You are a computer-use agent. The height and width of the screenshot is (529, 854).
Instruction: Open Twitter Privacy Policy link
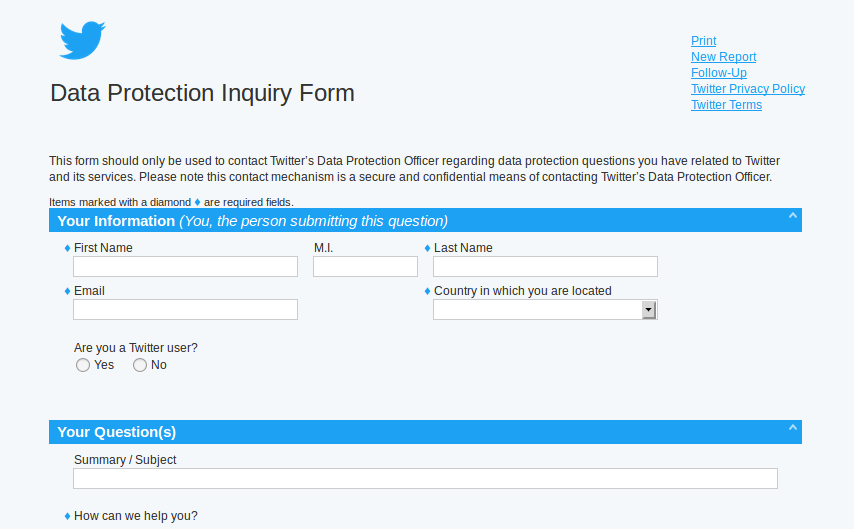747,89
